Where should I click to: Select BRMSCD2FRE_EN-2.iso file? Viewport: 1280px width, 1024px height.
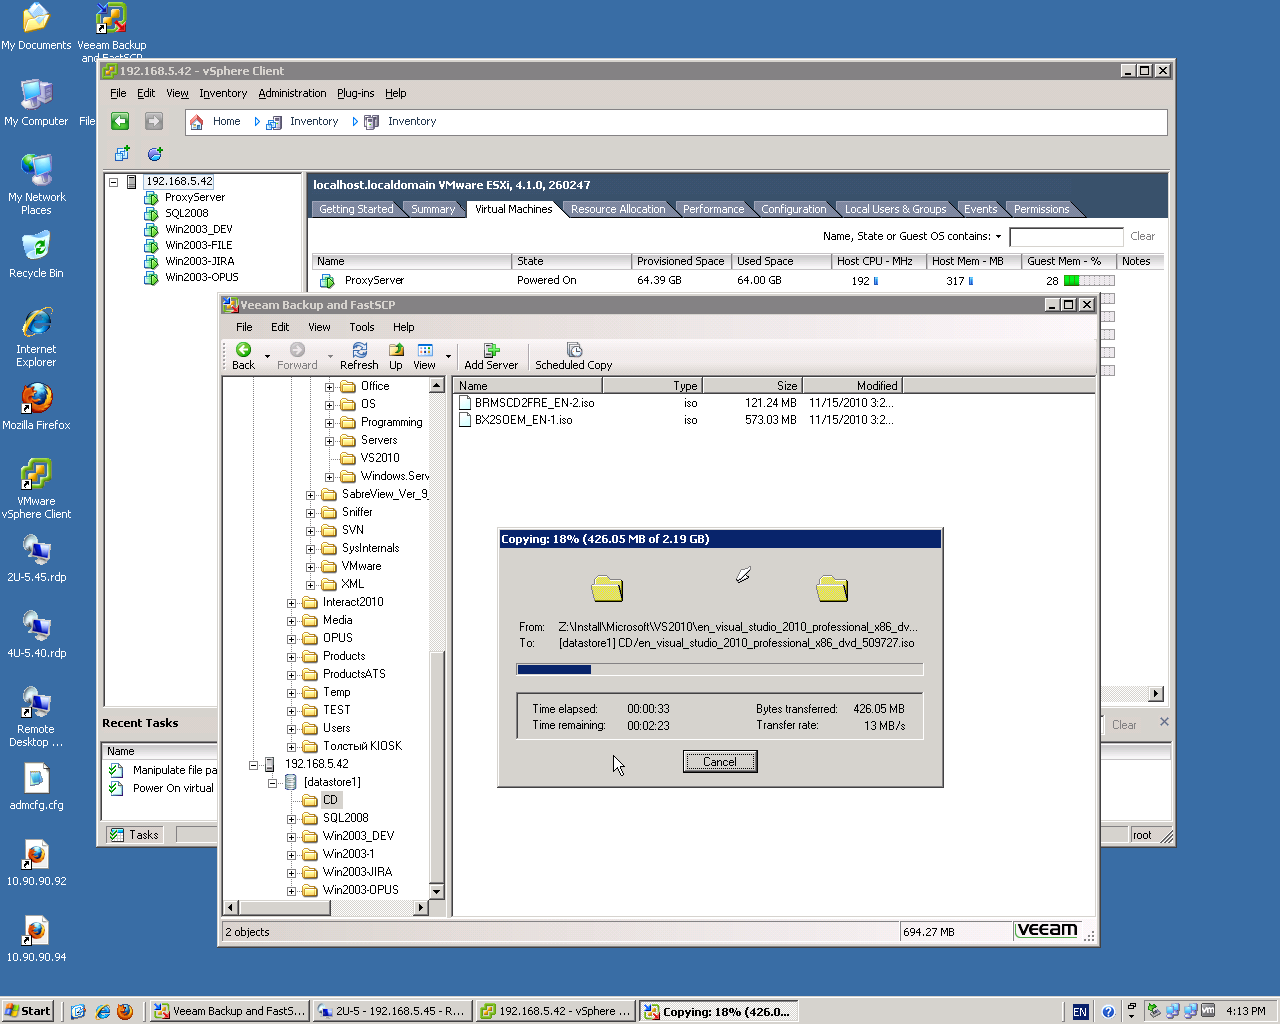(x=527, y=403)
